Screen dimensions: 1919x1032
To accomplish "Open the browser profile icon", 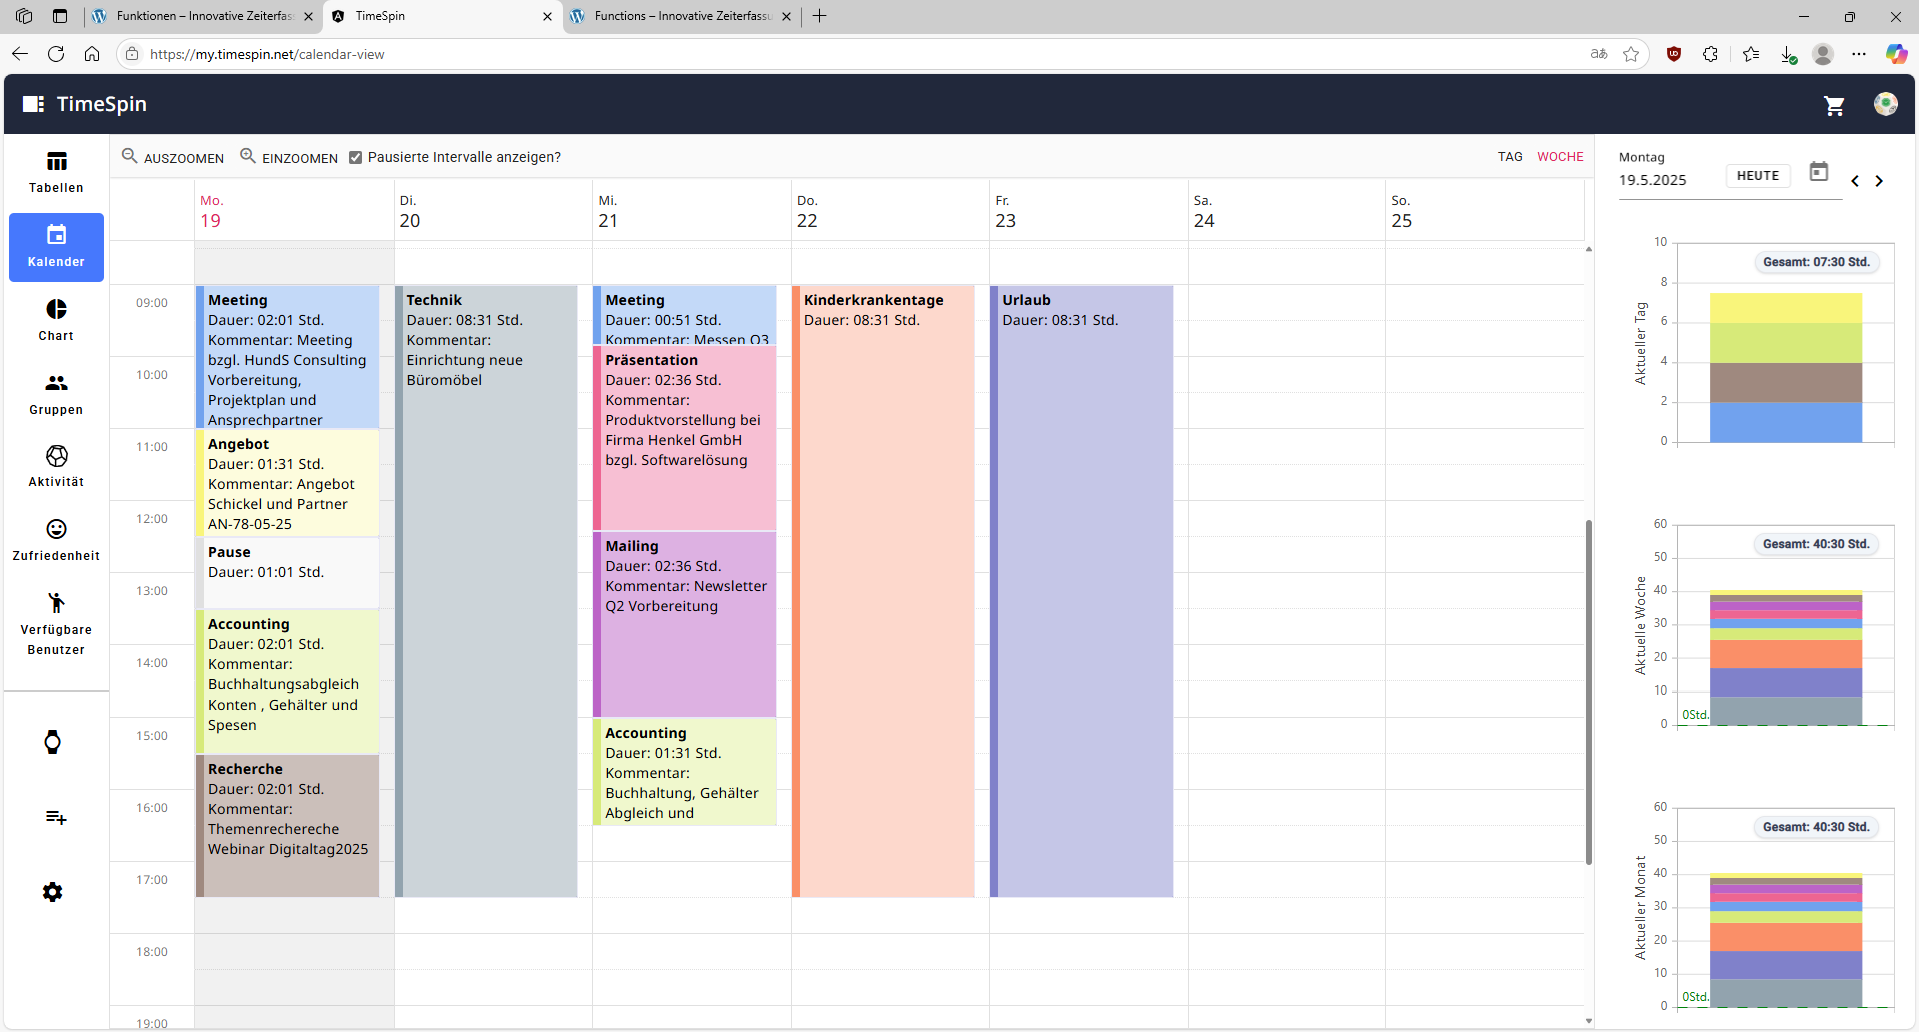I will pos(1823,54).
